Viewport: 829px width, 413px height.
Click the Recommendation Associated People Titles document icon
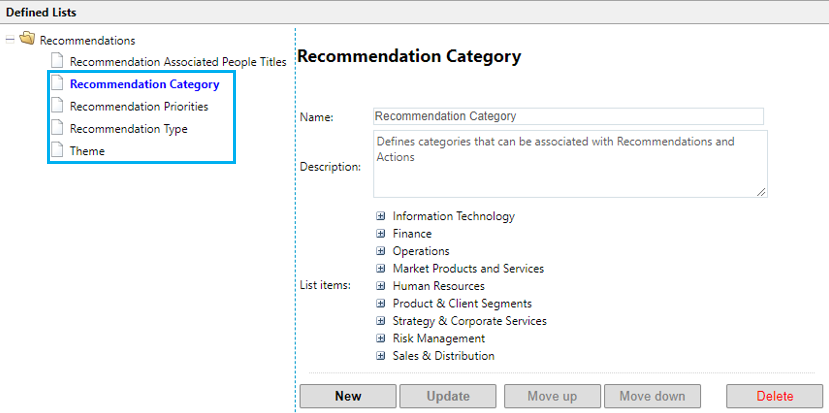pos(57,62)
